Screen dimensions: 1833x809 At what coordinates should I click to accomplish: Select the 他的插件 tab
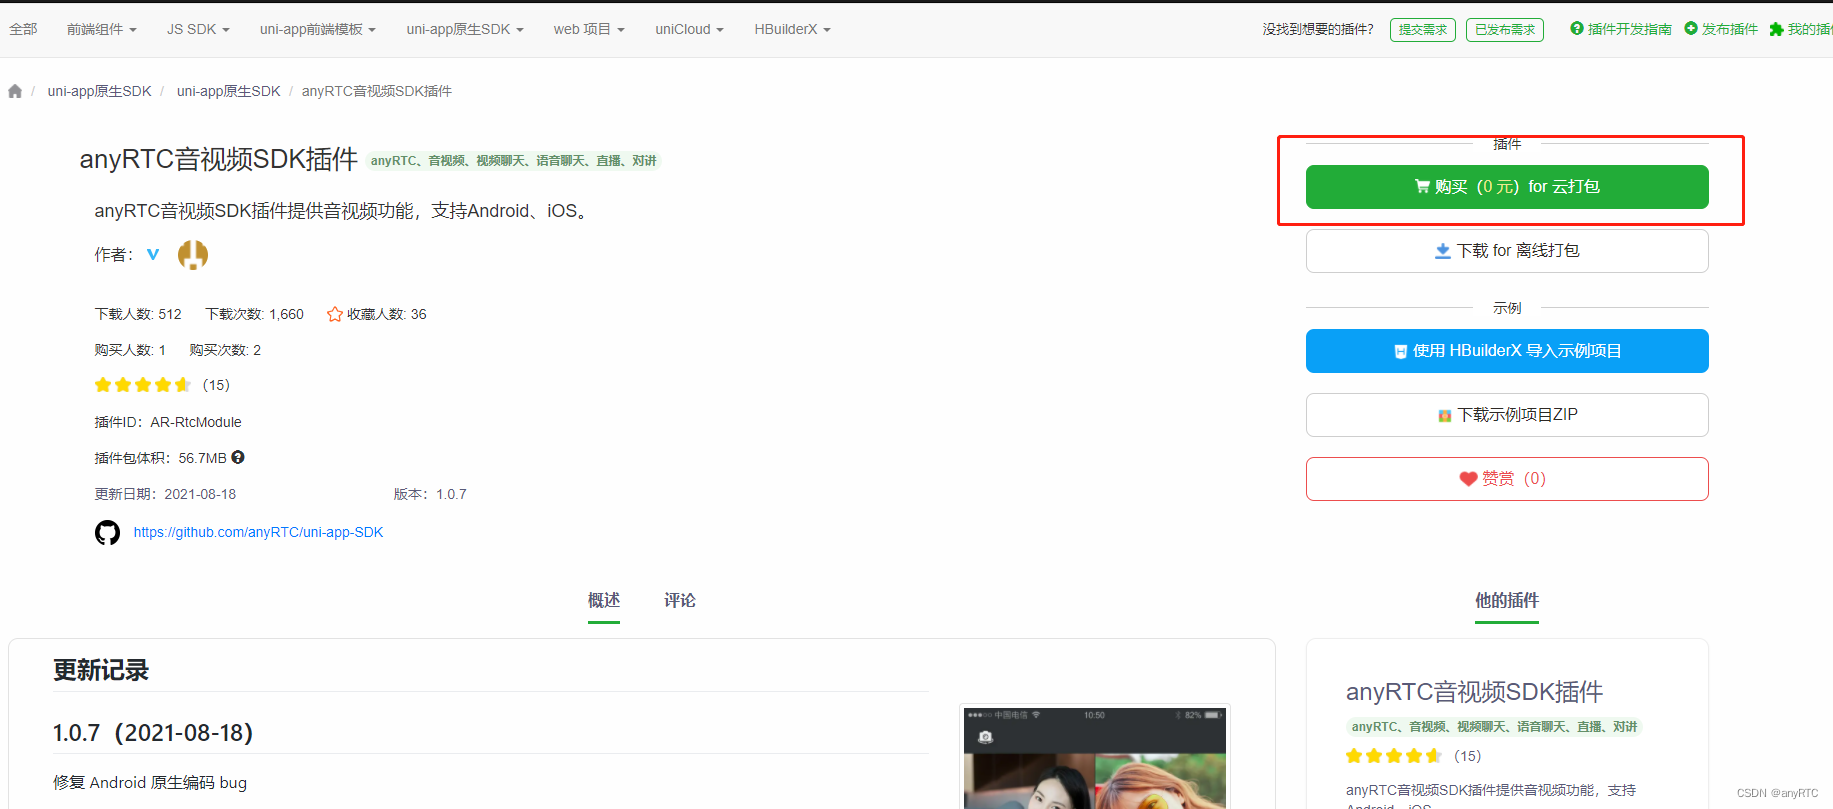1507,600
